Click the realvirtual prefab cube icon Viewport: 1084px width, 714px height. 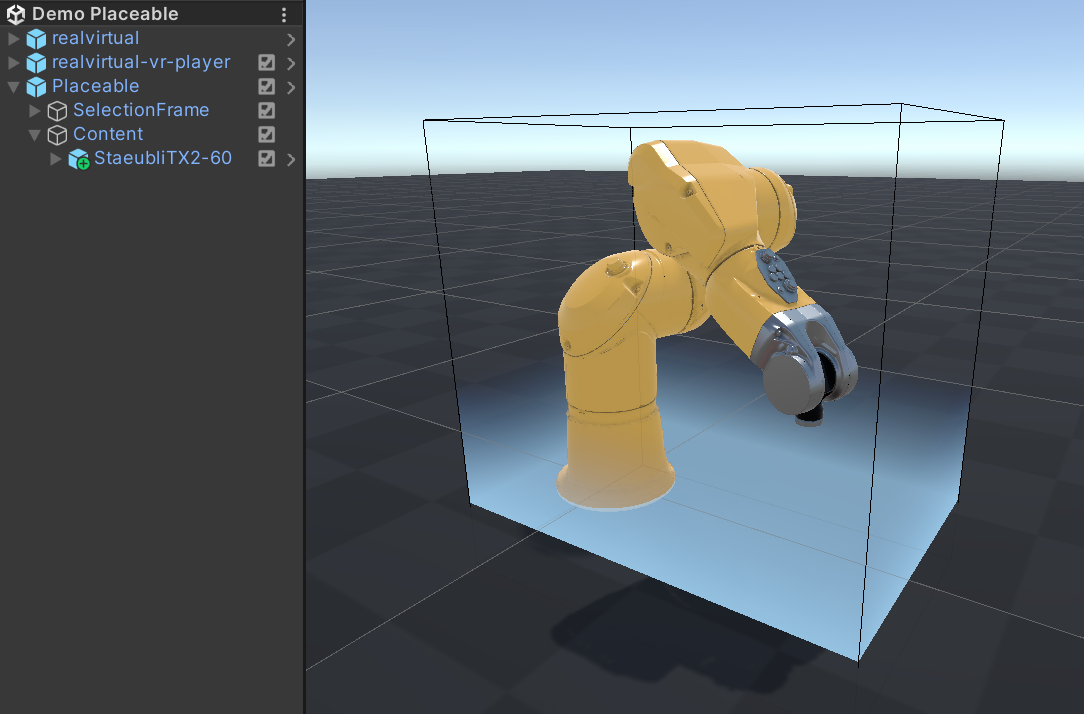(37, 39)
